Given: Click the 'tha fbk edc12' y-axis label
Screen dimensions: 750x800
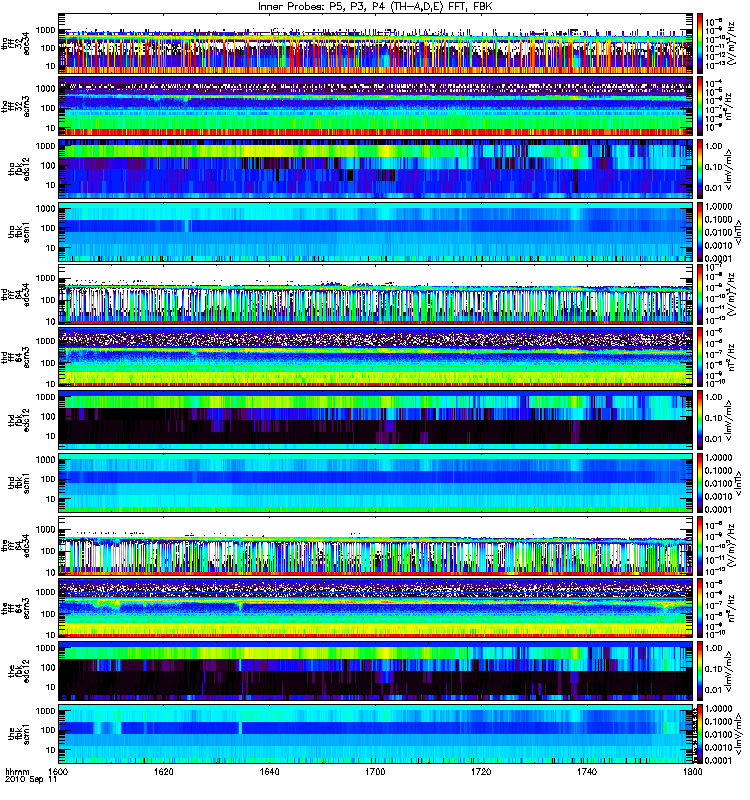Looking at the screenshot, I should (18, 169).
